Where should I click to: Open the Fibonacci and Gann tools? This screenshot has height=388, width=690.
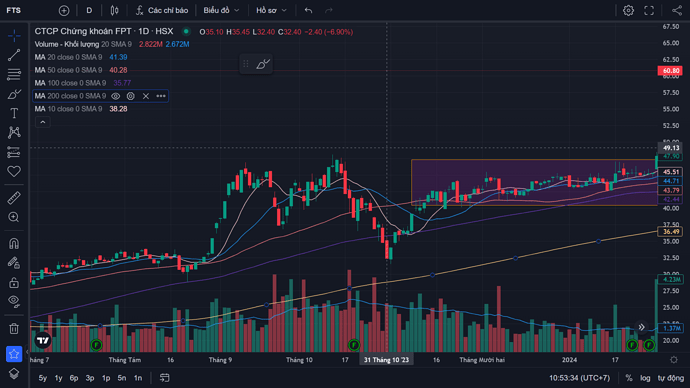pyautogui.click(x=14, y=74)
